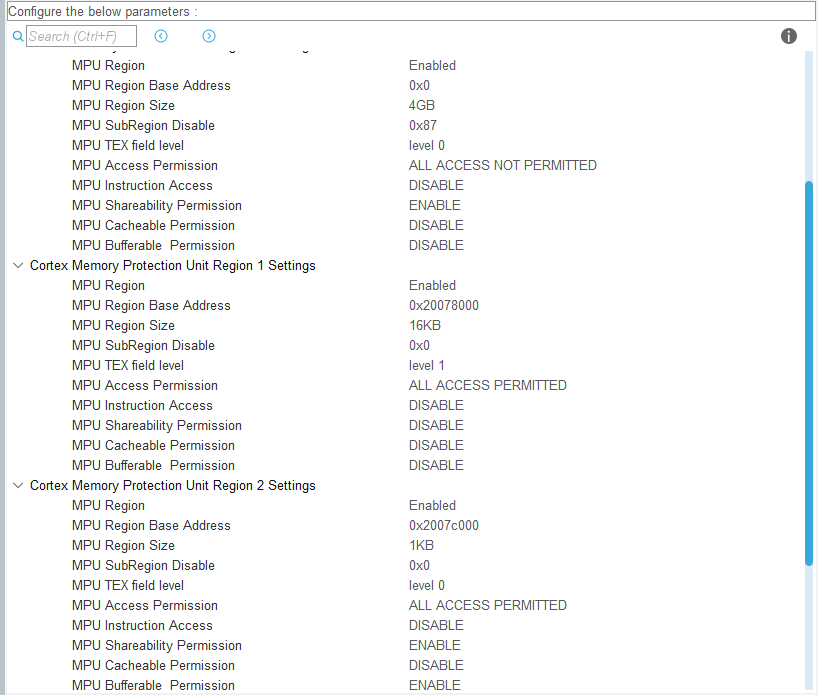Toggle MPU Bufferable Permission ENABLE in Region 2
Viewport: 818px width, 695px height.
(x=434, y=685)
